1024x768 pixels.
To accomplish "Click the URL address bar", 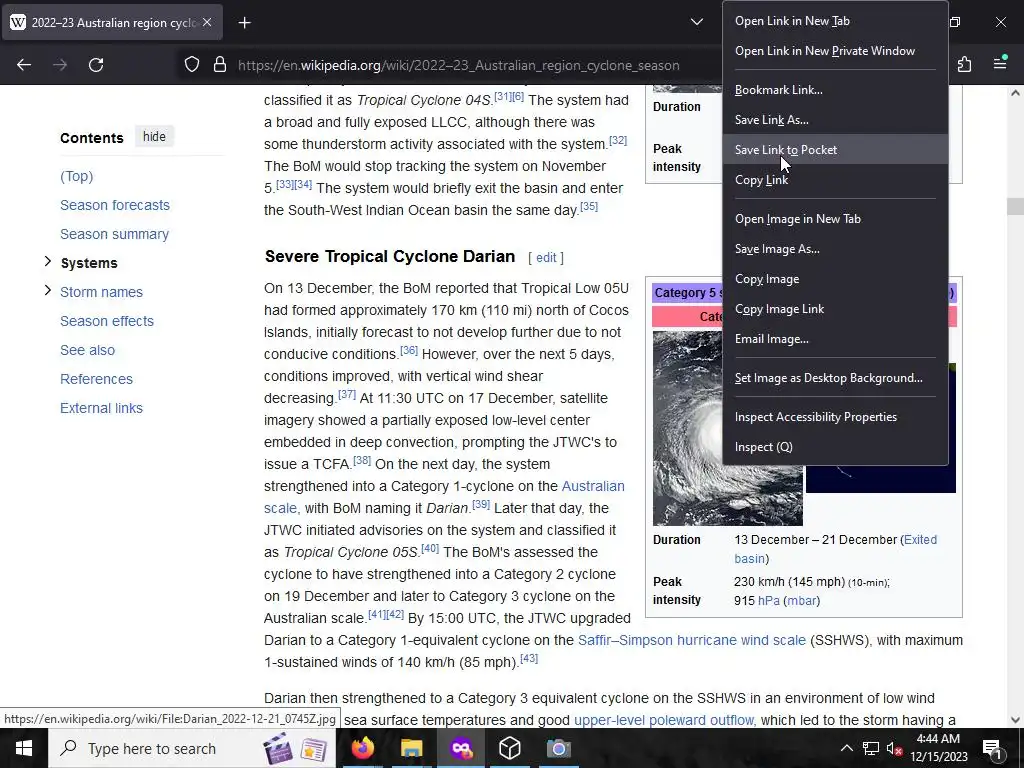I will pyautogui.click(x=457, y=65).
